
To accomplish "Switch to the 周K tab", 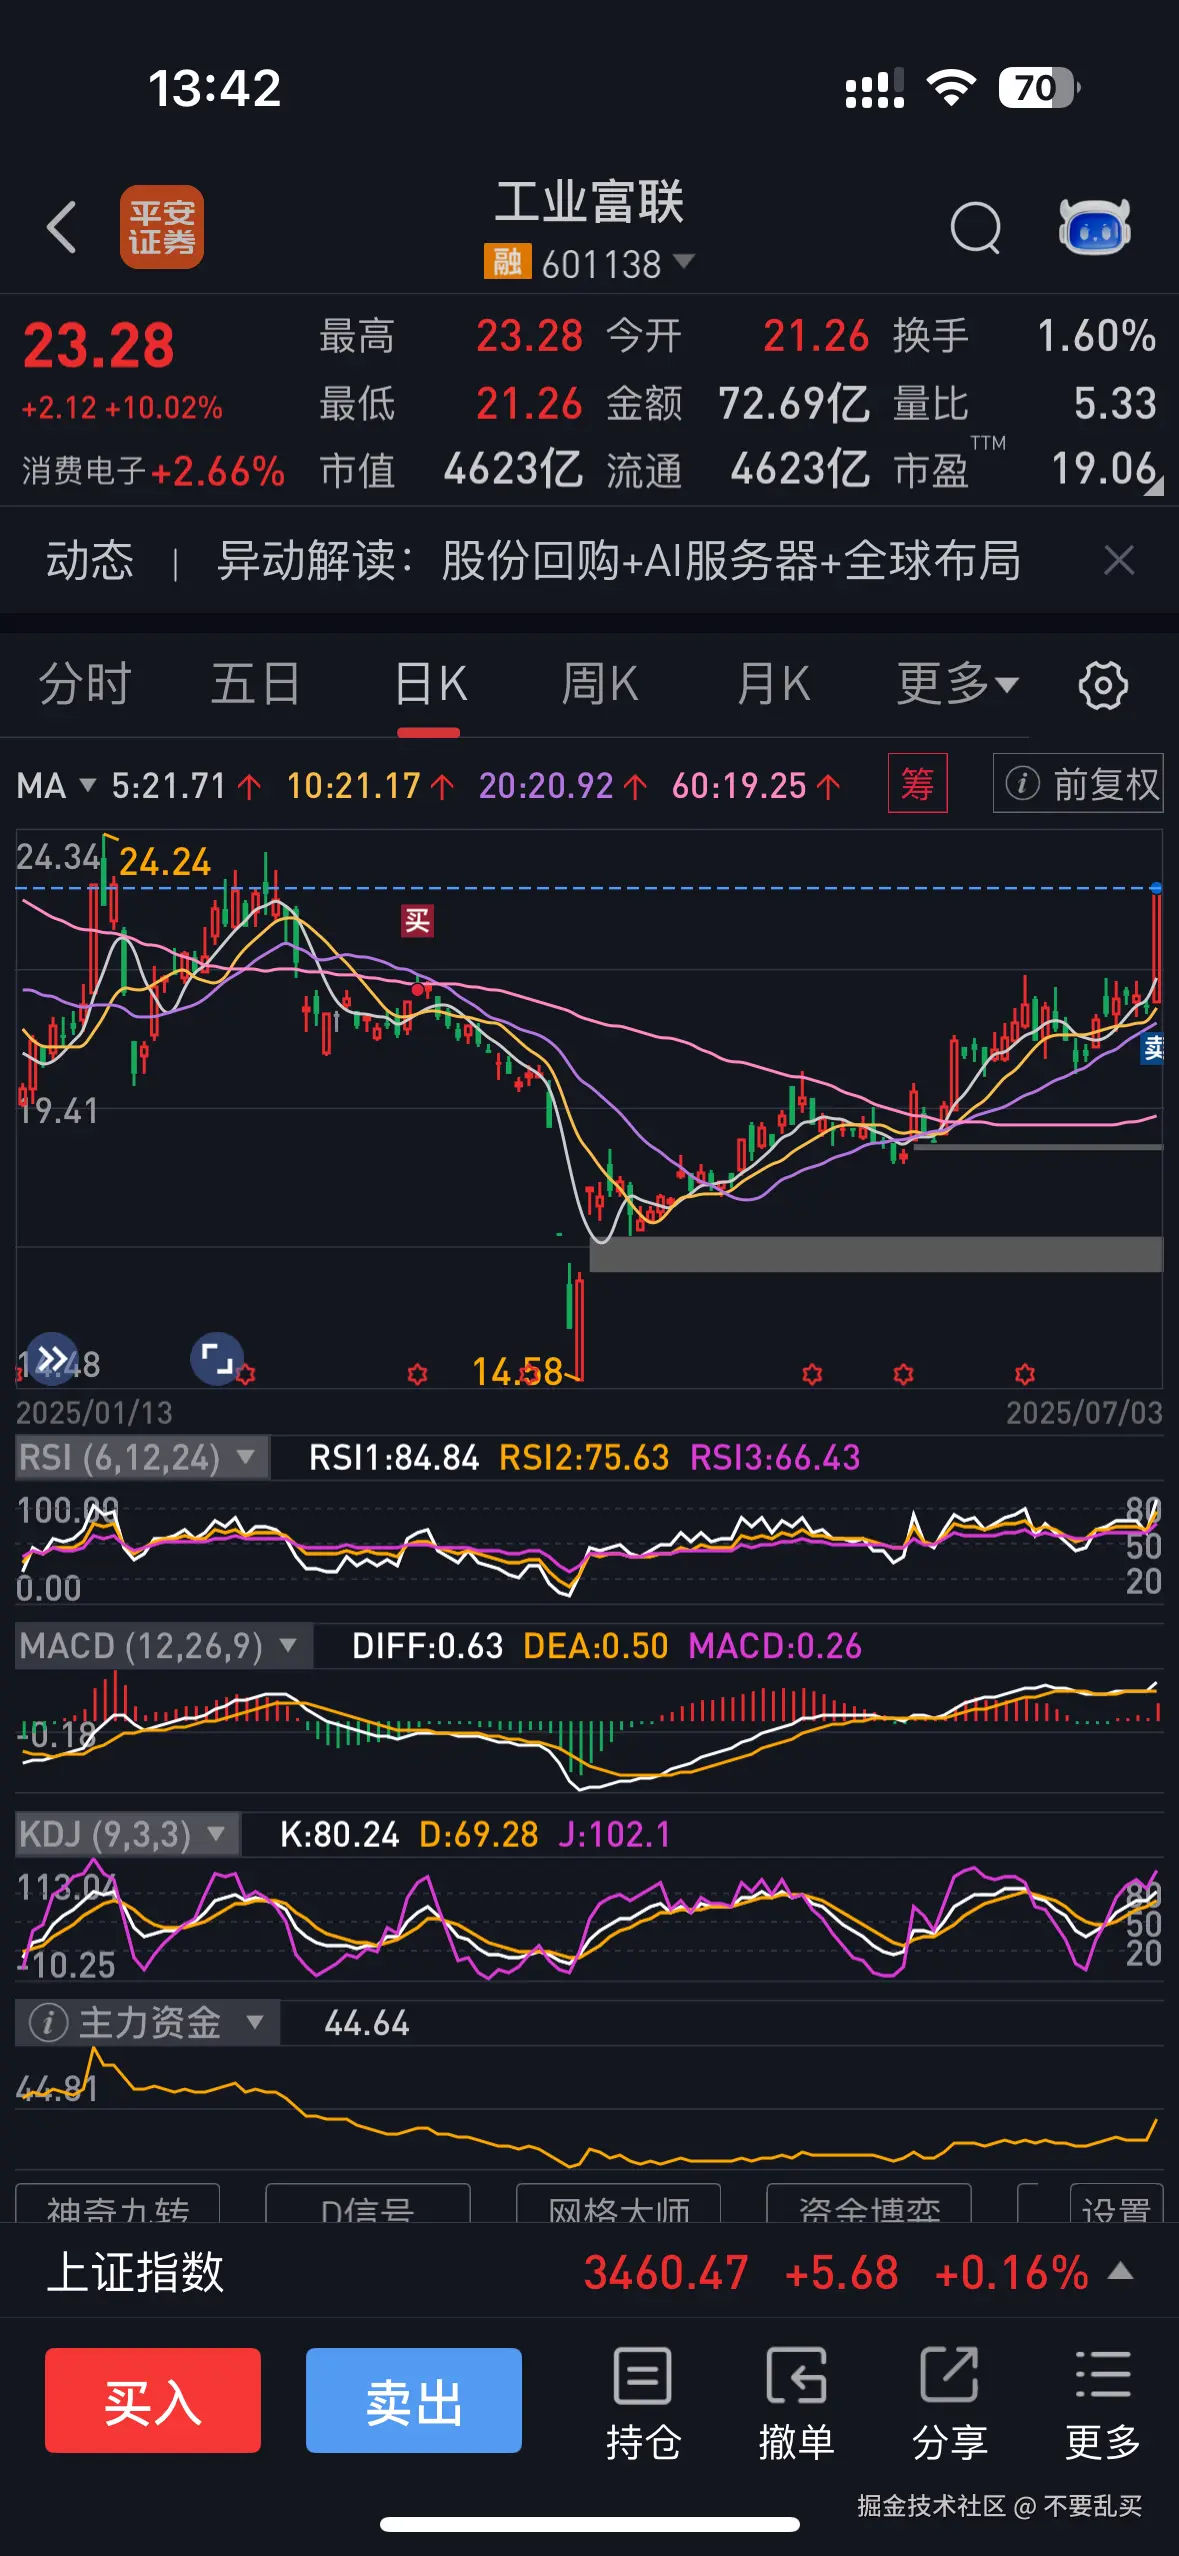I will pos(599,686).
